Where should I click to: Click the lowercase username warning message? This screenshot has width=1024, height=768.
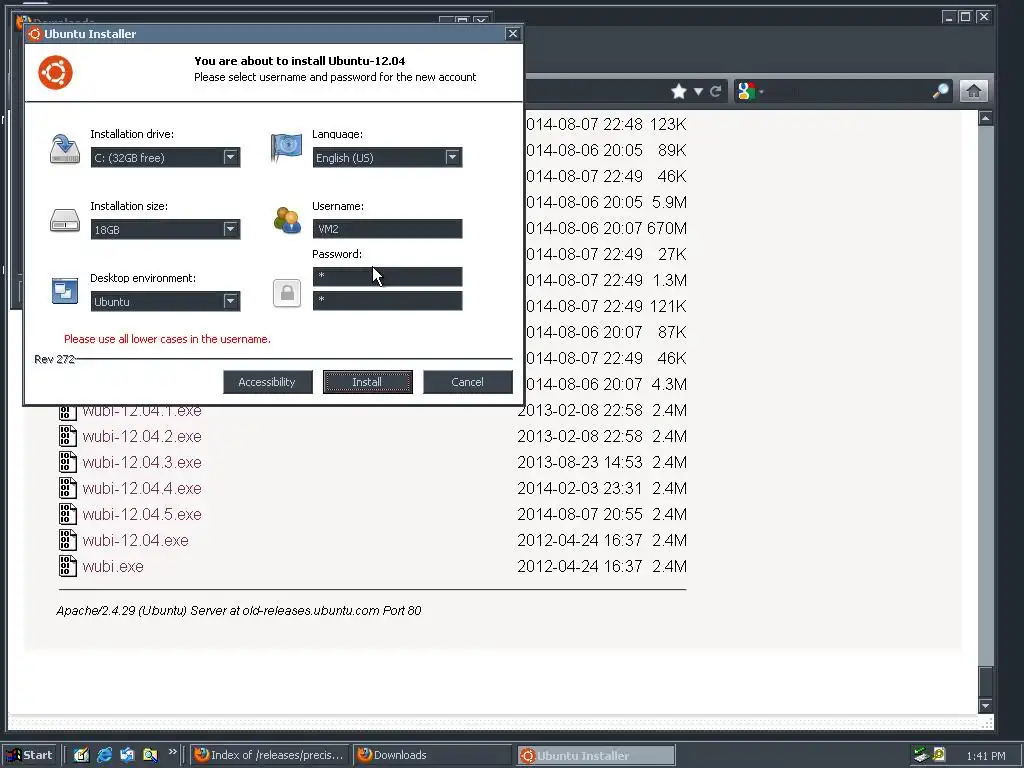(167, 340)
